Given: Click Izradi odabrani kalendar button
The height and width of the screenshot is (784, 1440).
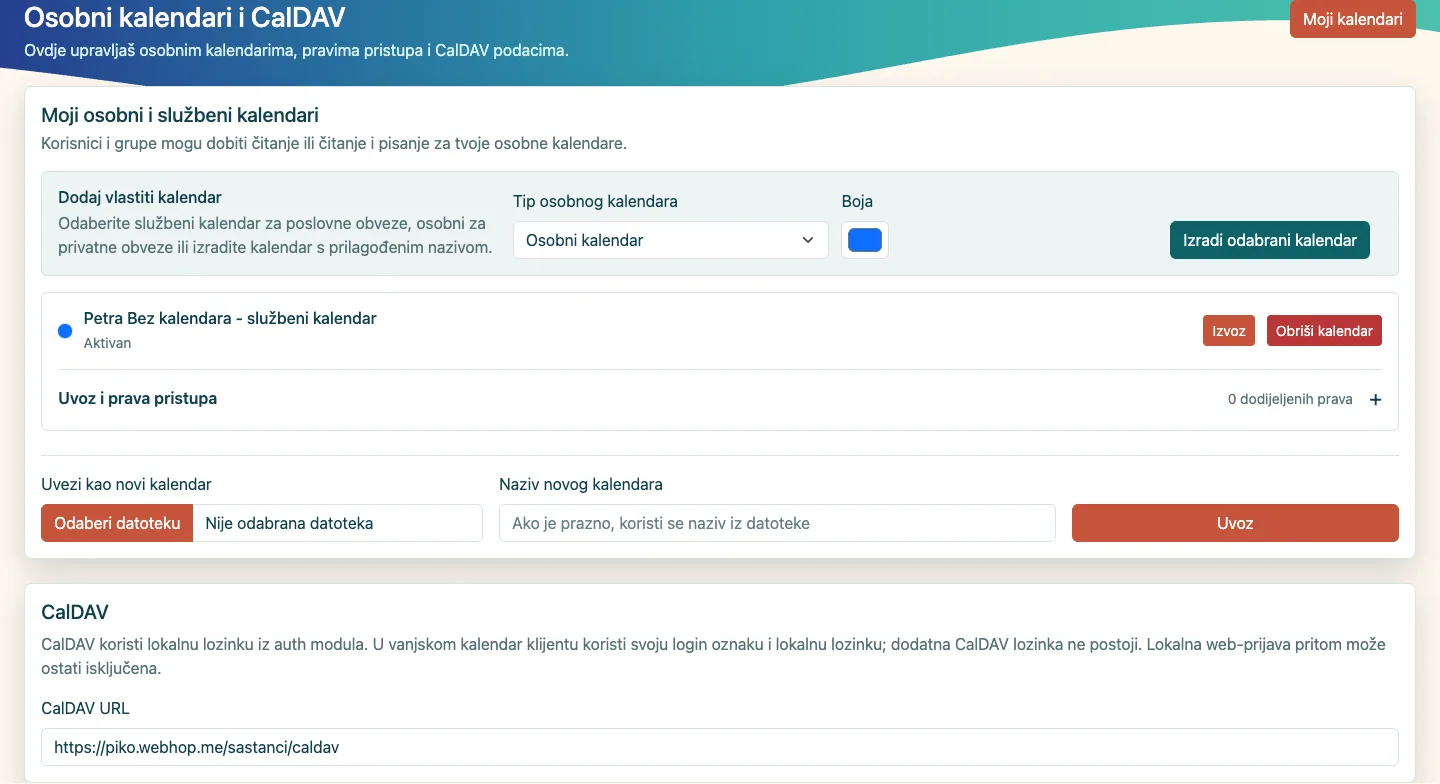Looking at the screenshot, I should pos(1270,240).
